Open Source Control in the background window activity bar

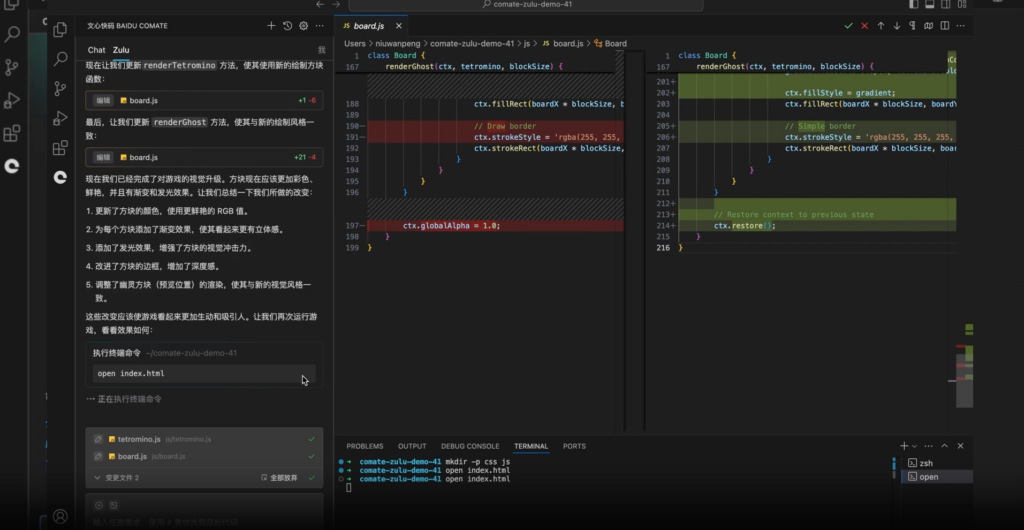click(12, 67)
